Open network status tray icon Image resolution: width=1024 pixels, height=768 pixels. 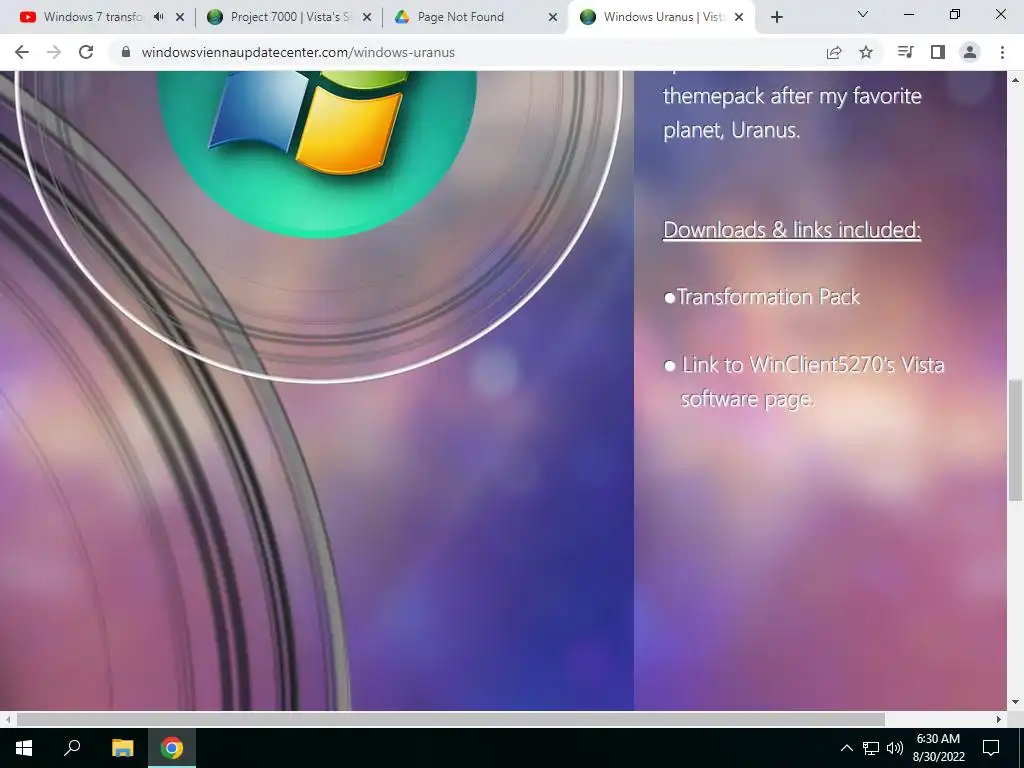871,748
